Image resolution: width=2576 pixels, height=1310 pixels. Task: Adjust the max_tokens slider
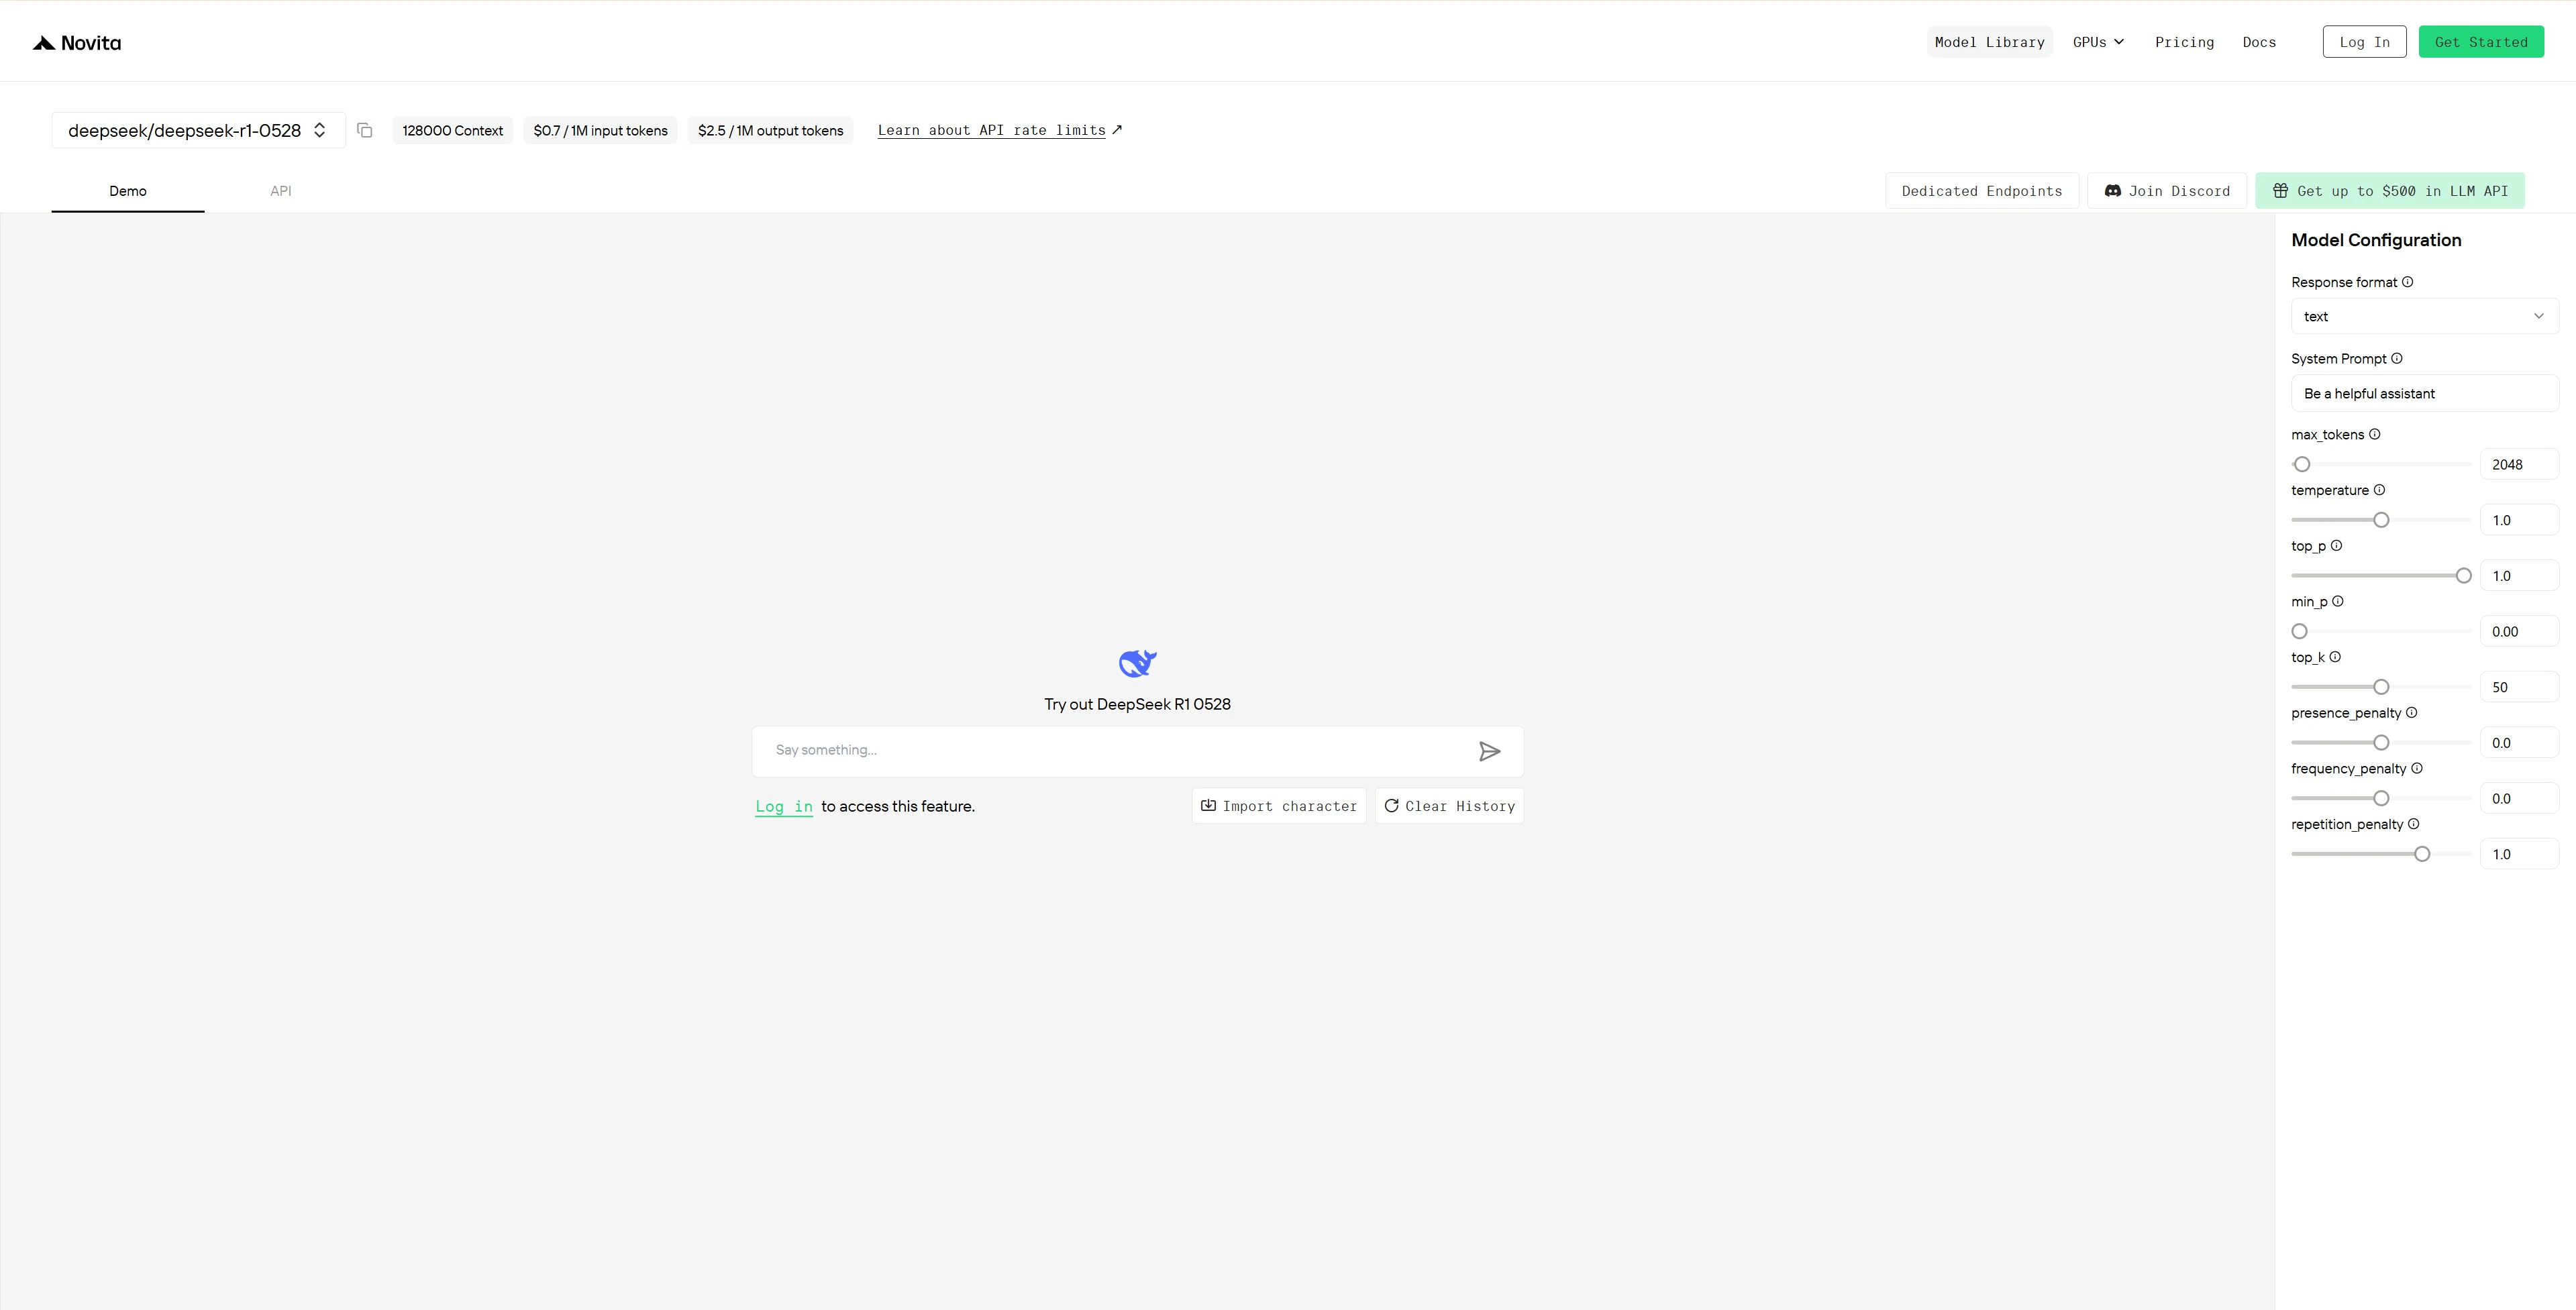tap(2302, 464)
